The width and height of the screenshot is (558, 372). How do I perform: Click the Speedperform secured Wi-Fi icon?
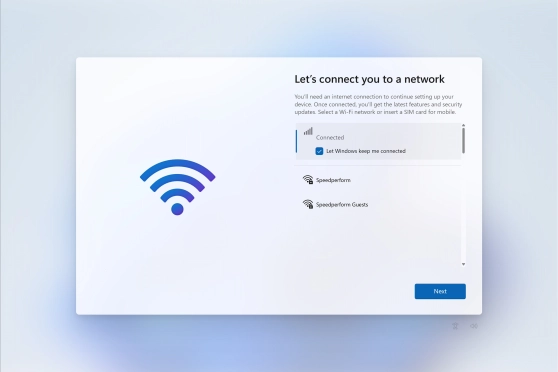[x=308, y=179]
